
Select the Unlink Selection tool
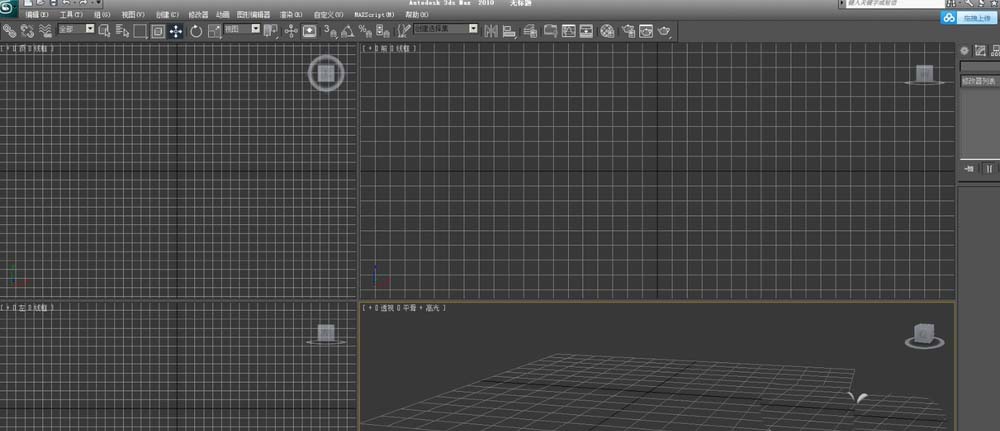coord(27,31)
